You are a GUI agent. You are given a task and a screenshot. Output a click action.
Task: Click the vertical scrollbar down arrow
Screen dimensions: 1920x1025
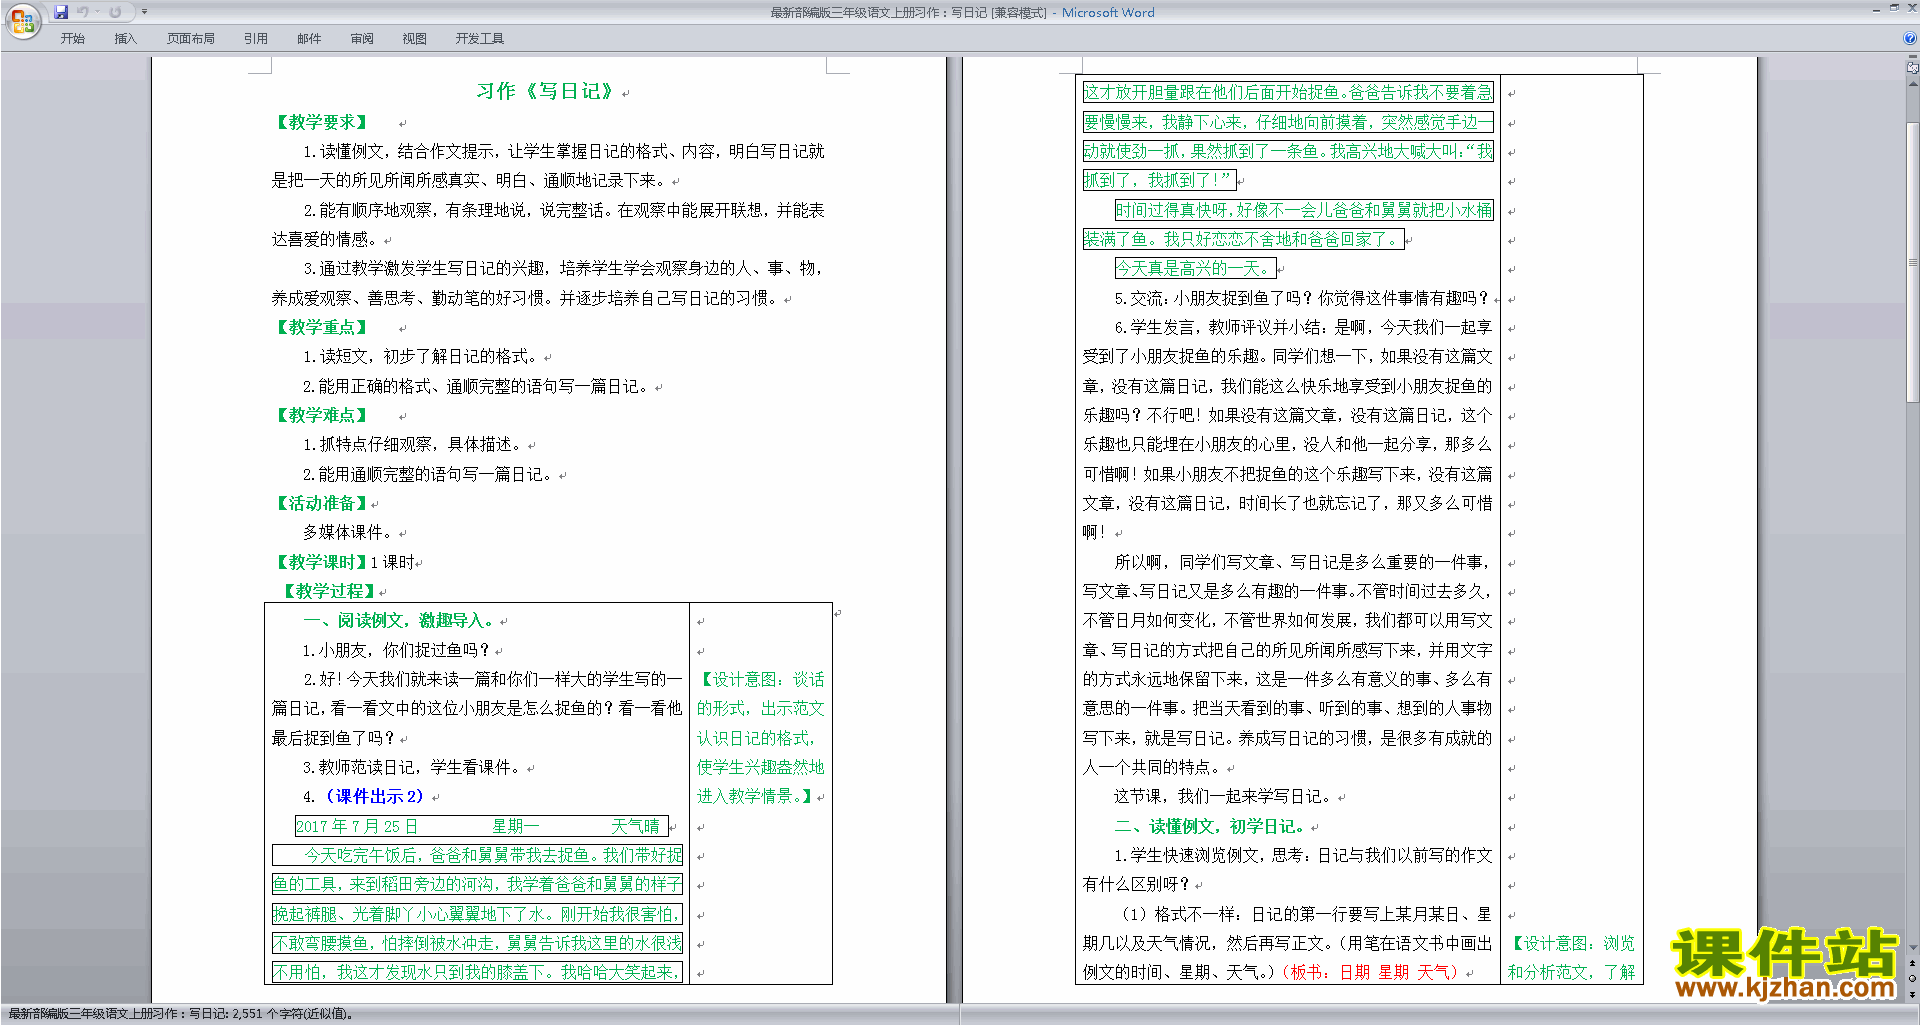click(1912, 947)
